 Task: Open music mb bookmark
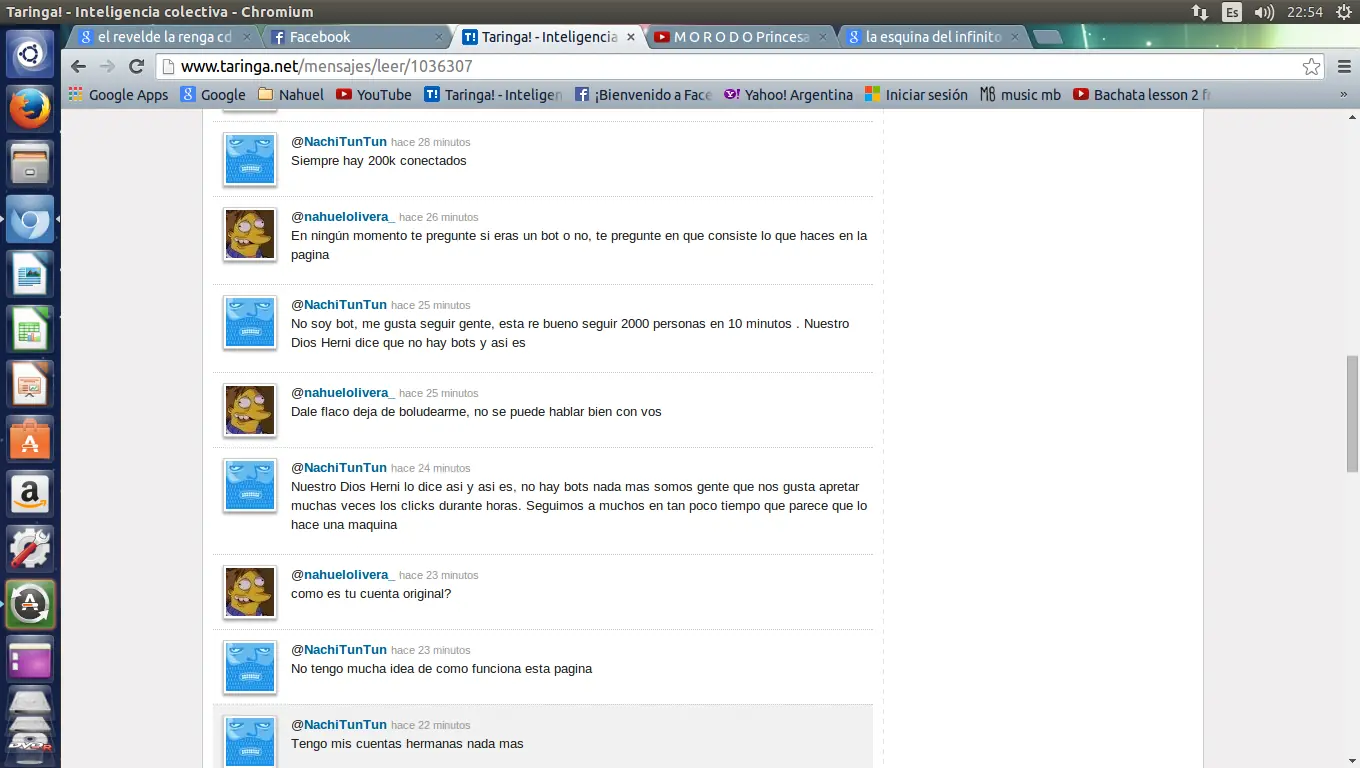click(1021, 95)
